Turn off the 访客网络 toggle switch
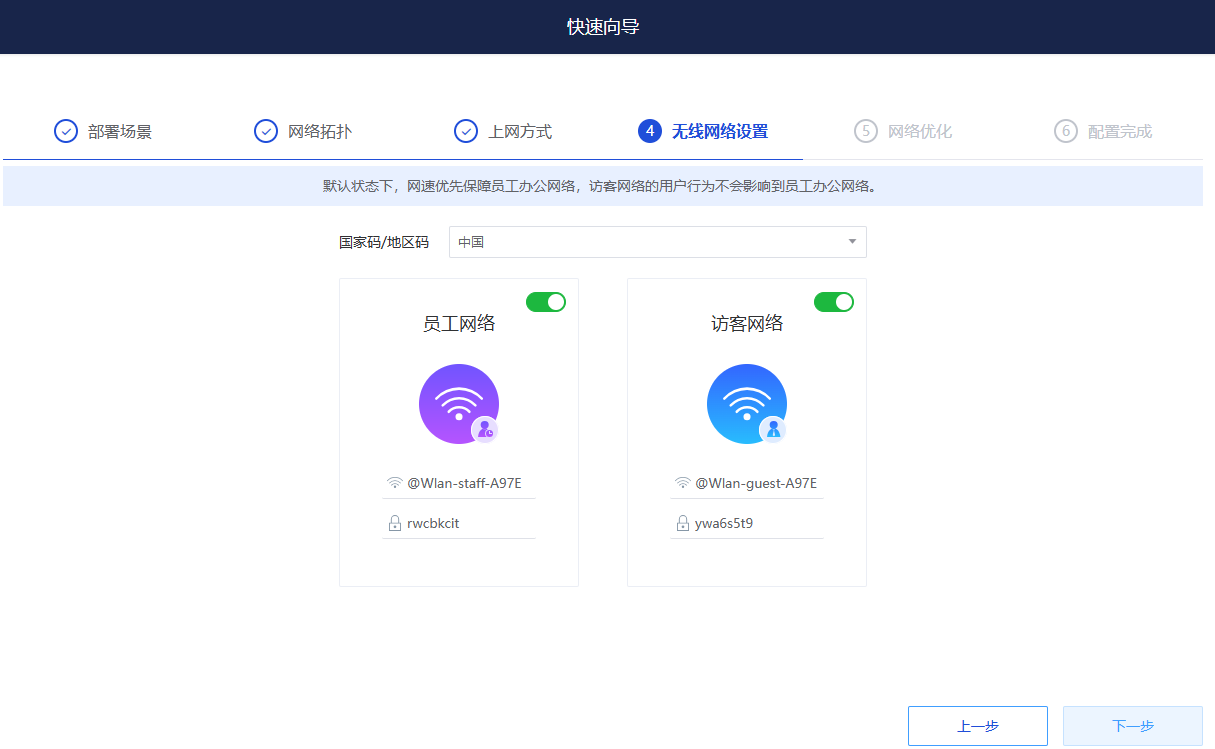1215x749 pixels. click(x=834, y=302)
